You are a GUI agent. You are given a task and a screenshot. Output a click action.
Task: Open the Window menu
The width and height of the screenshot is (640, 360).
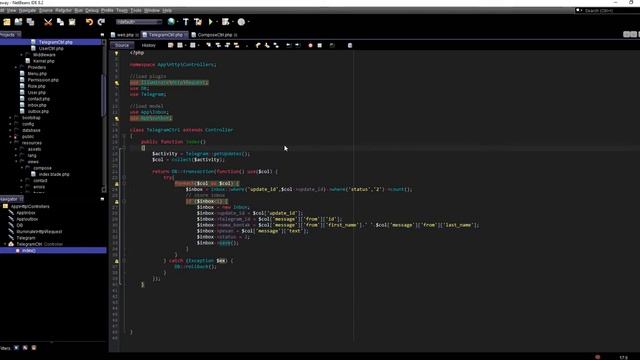[x=152, y=10]
